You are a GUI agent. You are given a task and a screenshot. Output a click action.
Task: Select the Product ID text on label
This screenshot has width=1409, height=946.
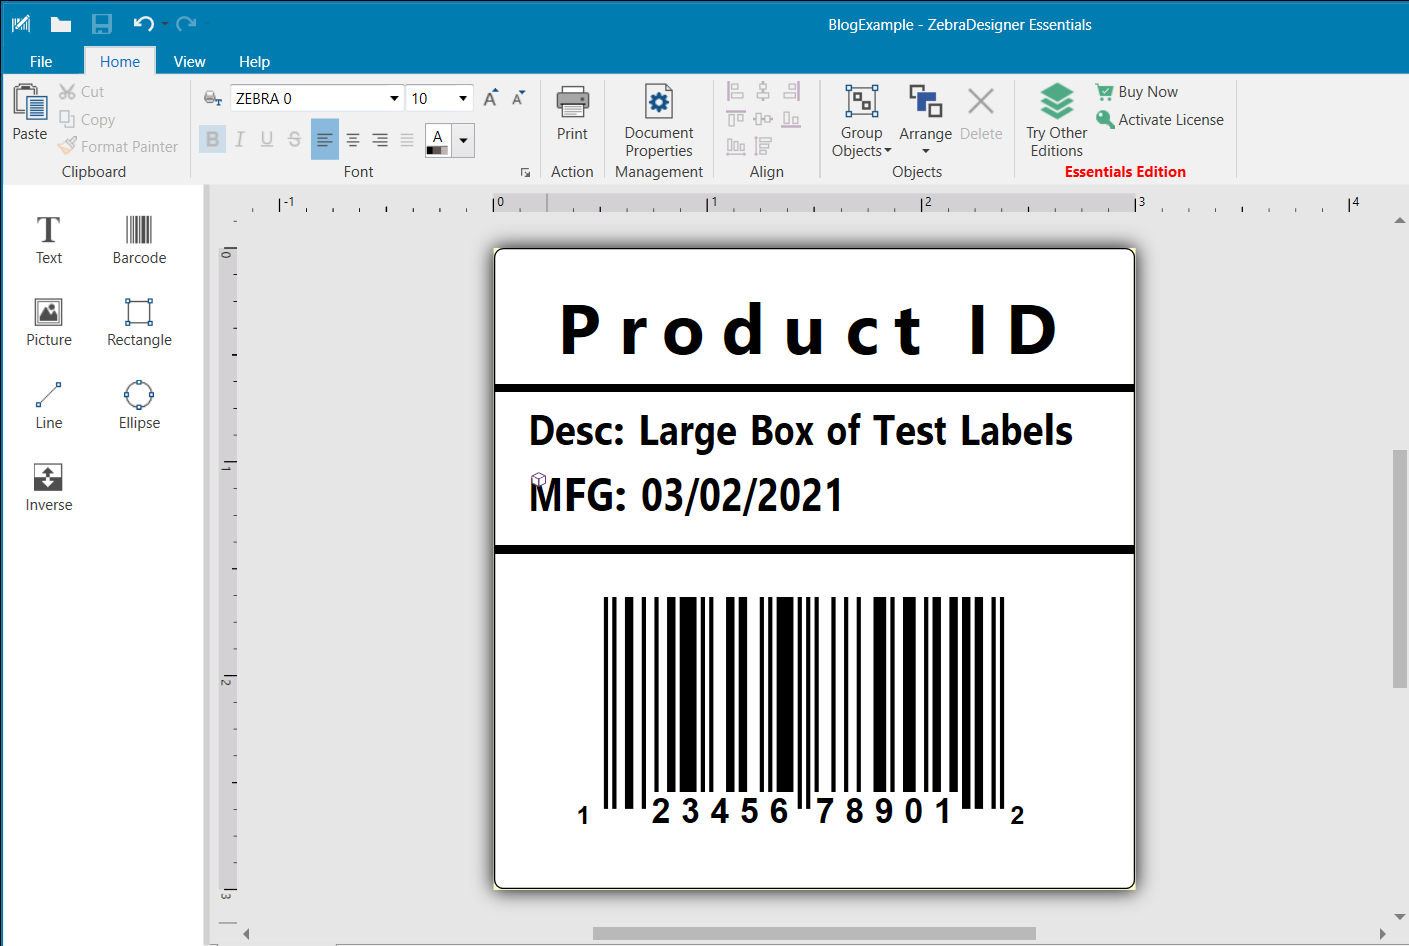pos(810,330)
